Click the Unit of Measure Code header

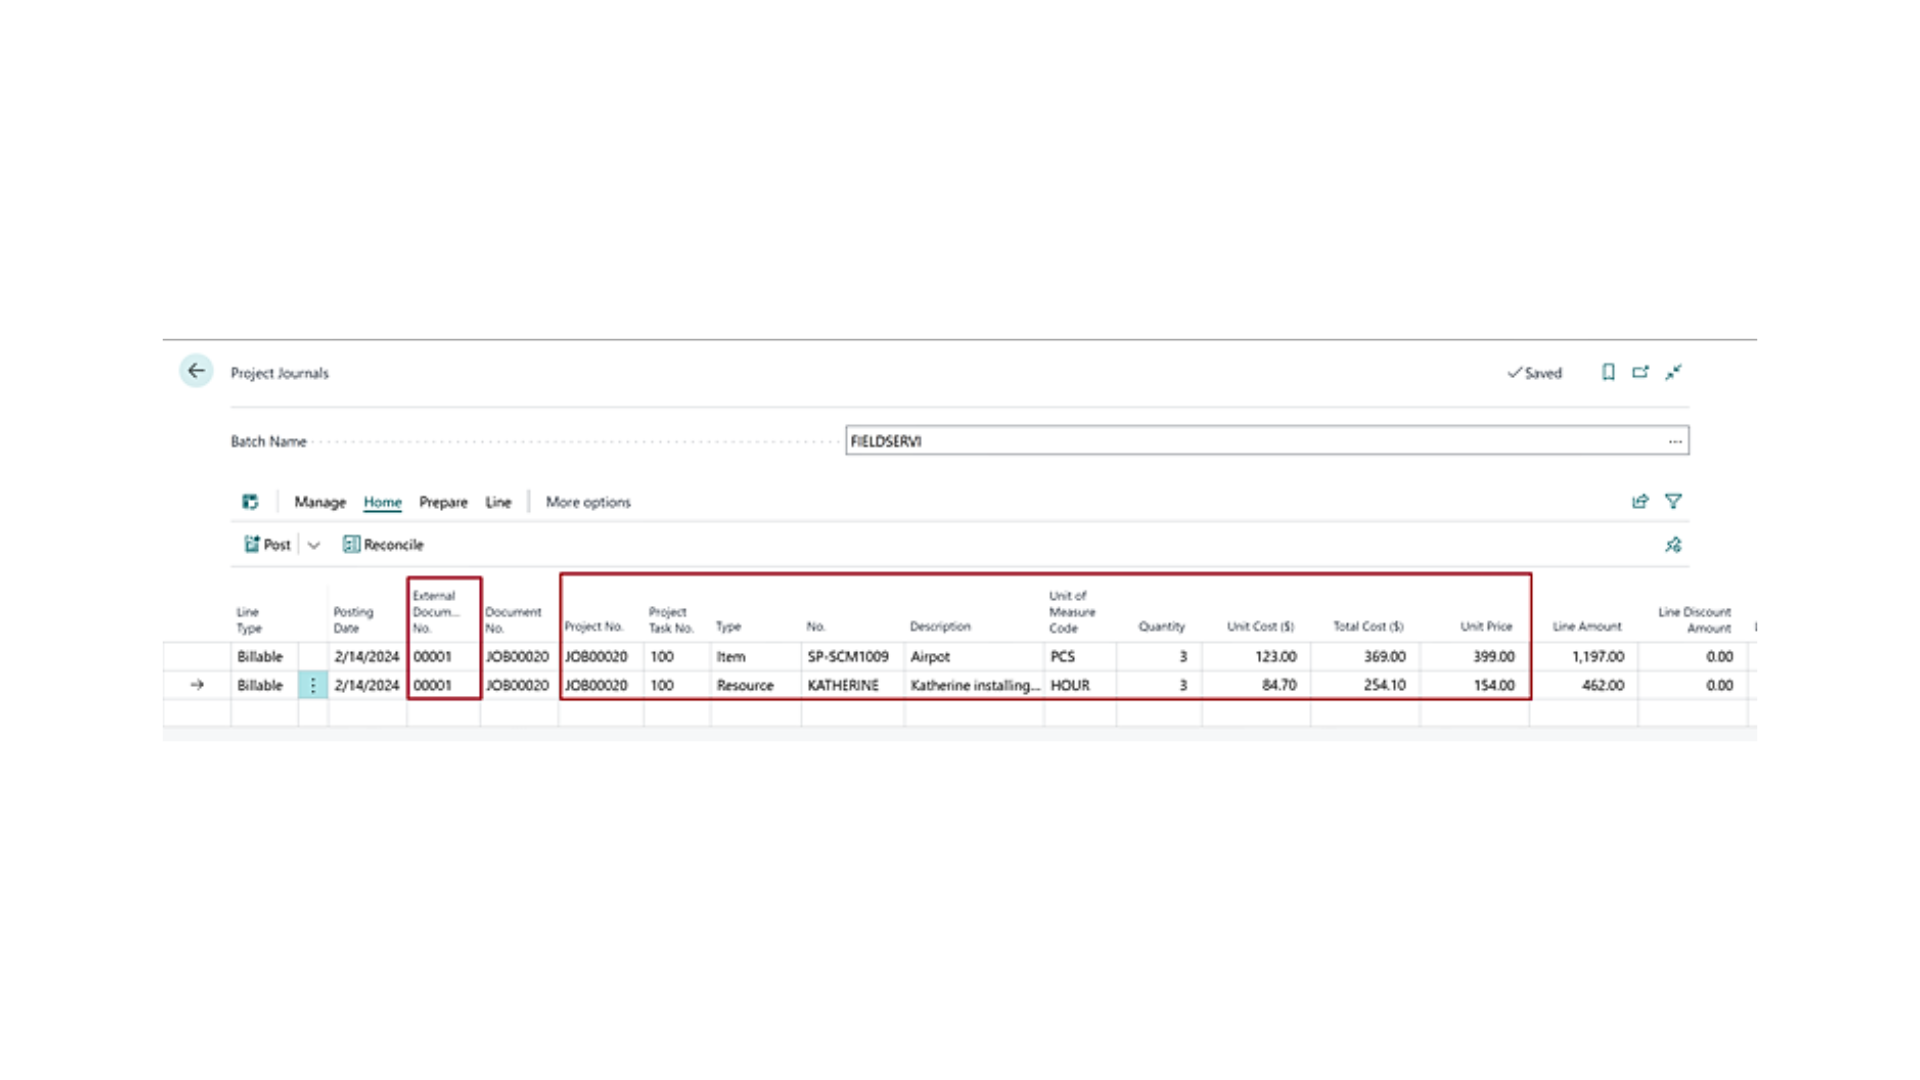click(1072, 612)
